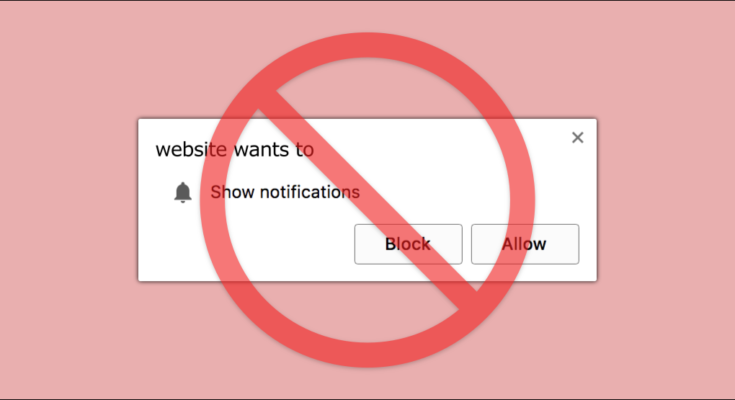Click the gray bell beside Show notifications
735x400 pixels.
(183, 192)
